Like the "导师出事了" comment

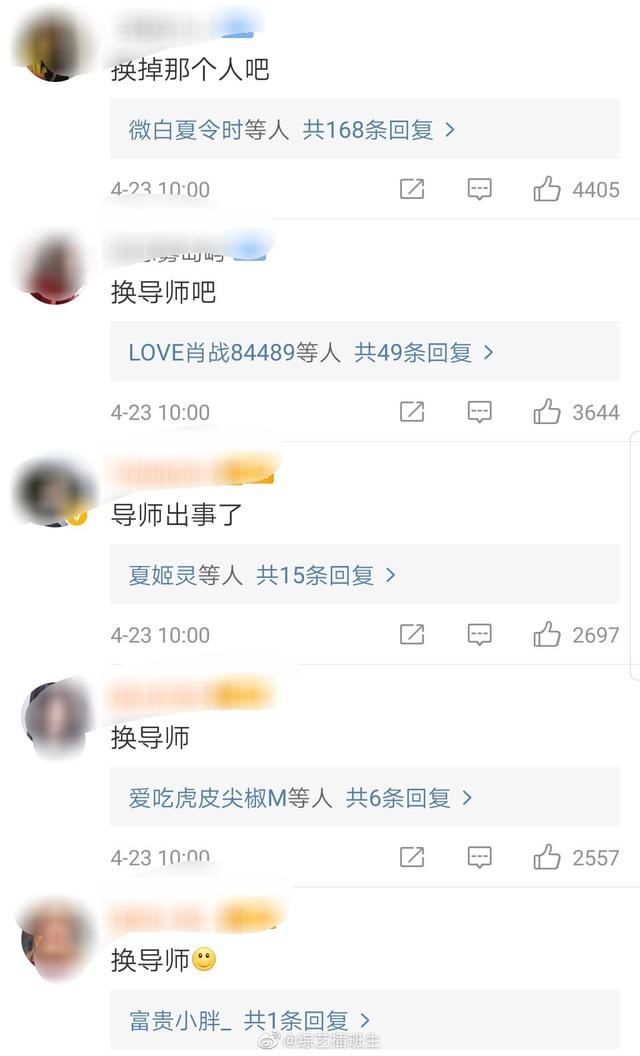(x=546, y=634)
